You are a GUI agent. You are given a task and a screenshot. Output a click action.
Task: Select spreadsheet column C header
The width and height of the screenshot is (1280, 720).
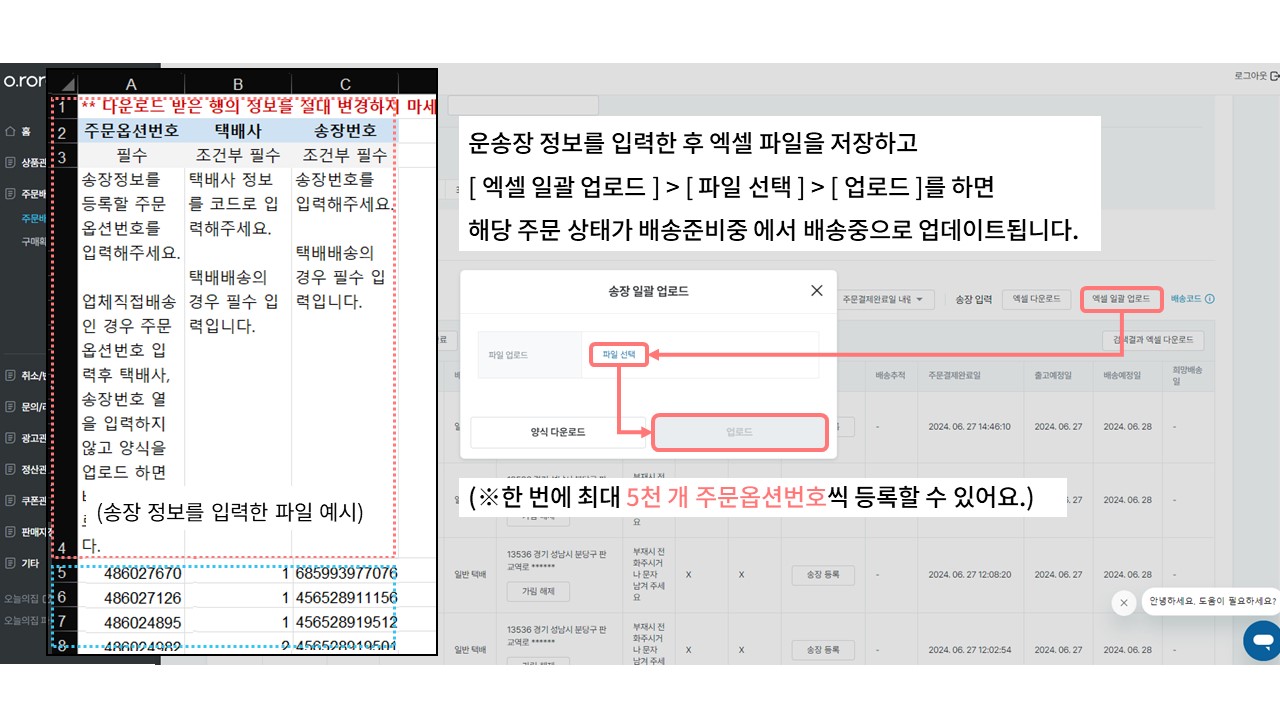345,84
